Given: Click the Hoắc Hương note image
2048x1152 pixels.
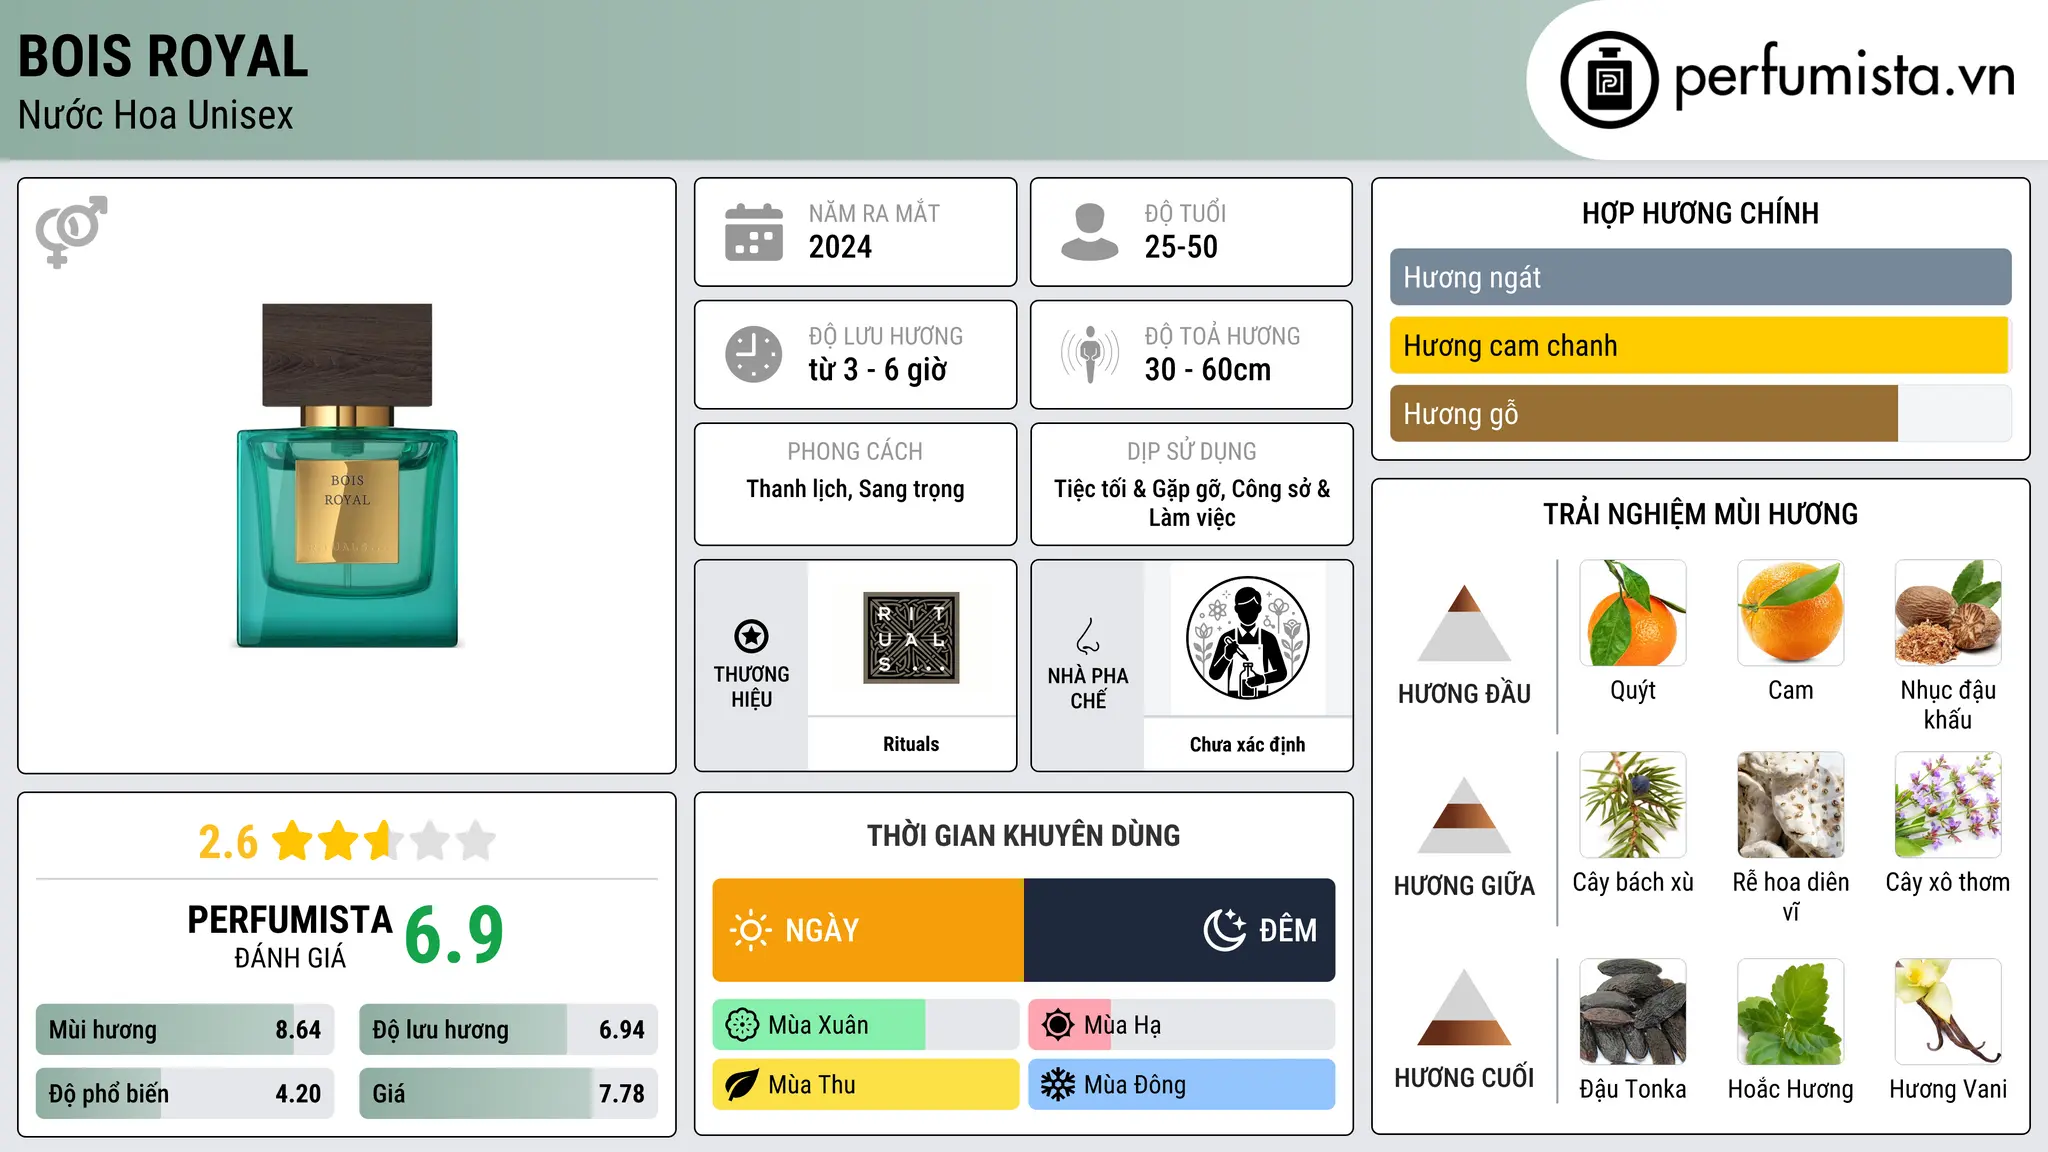Looking at the screenshot, I should (1790, 1012).
